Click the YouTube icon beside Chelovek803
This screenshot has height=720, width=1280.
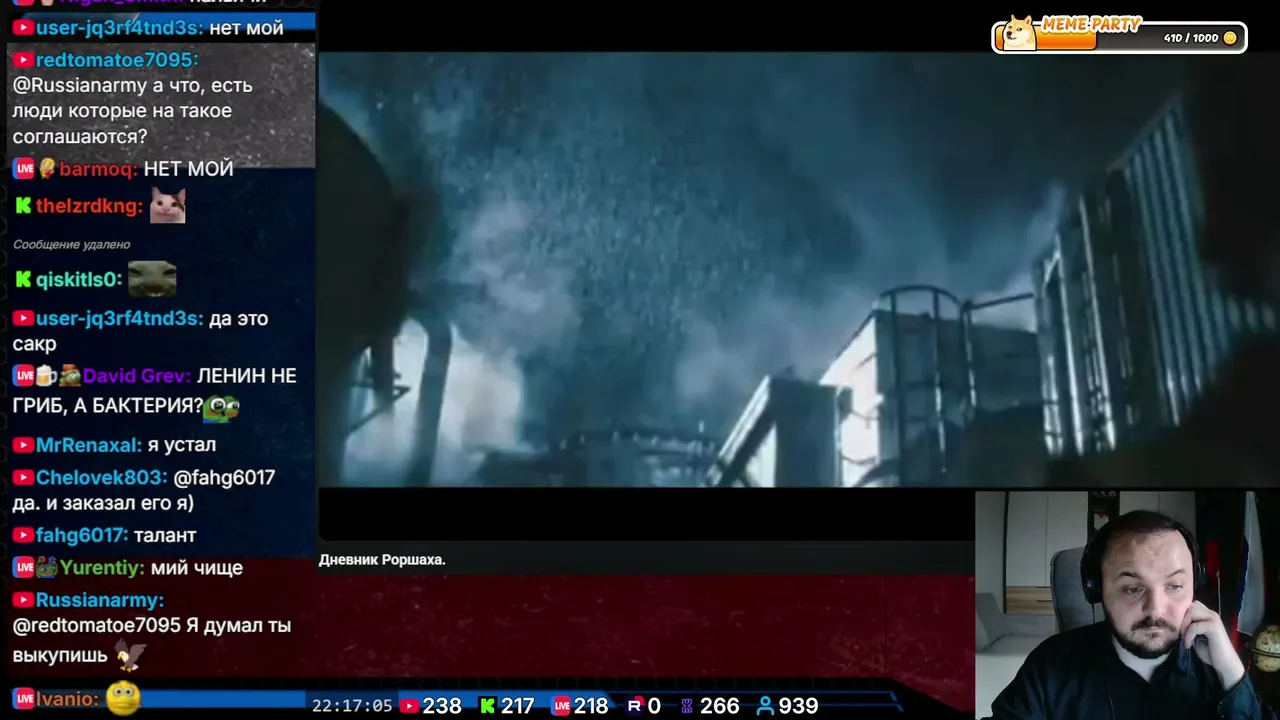pos(23,478)
